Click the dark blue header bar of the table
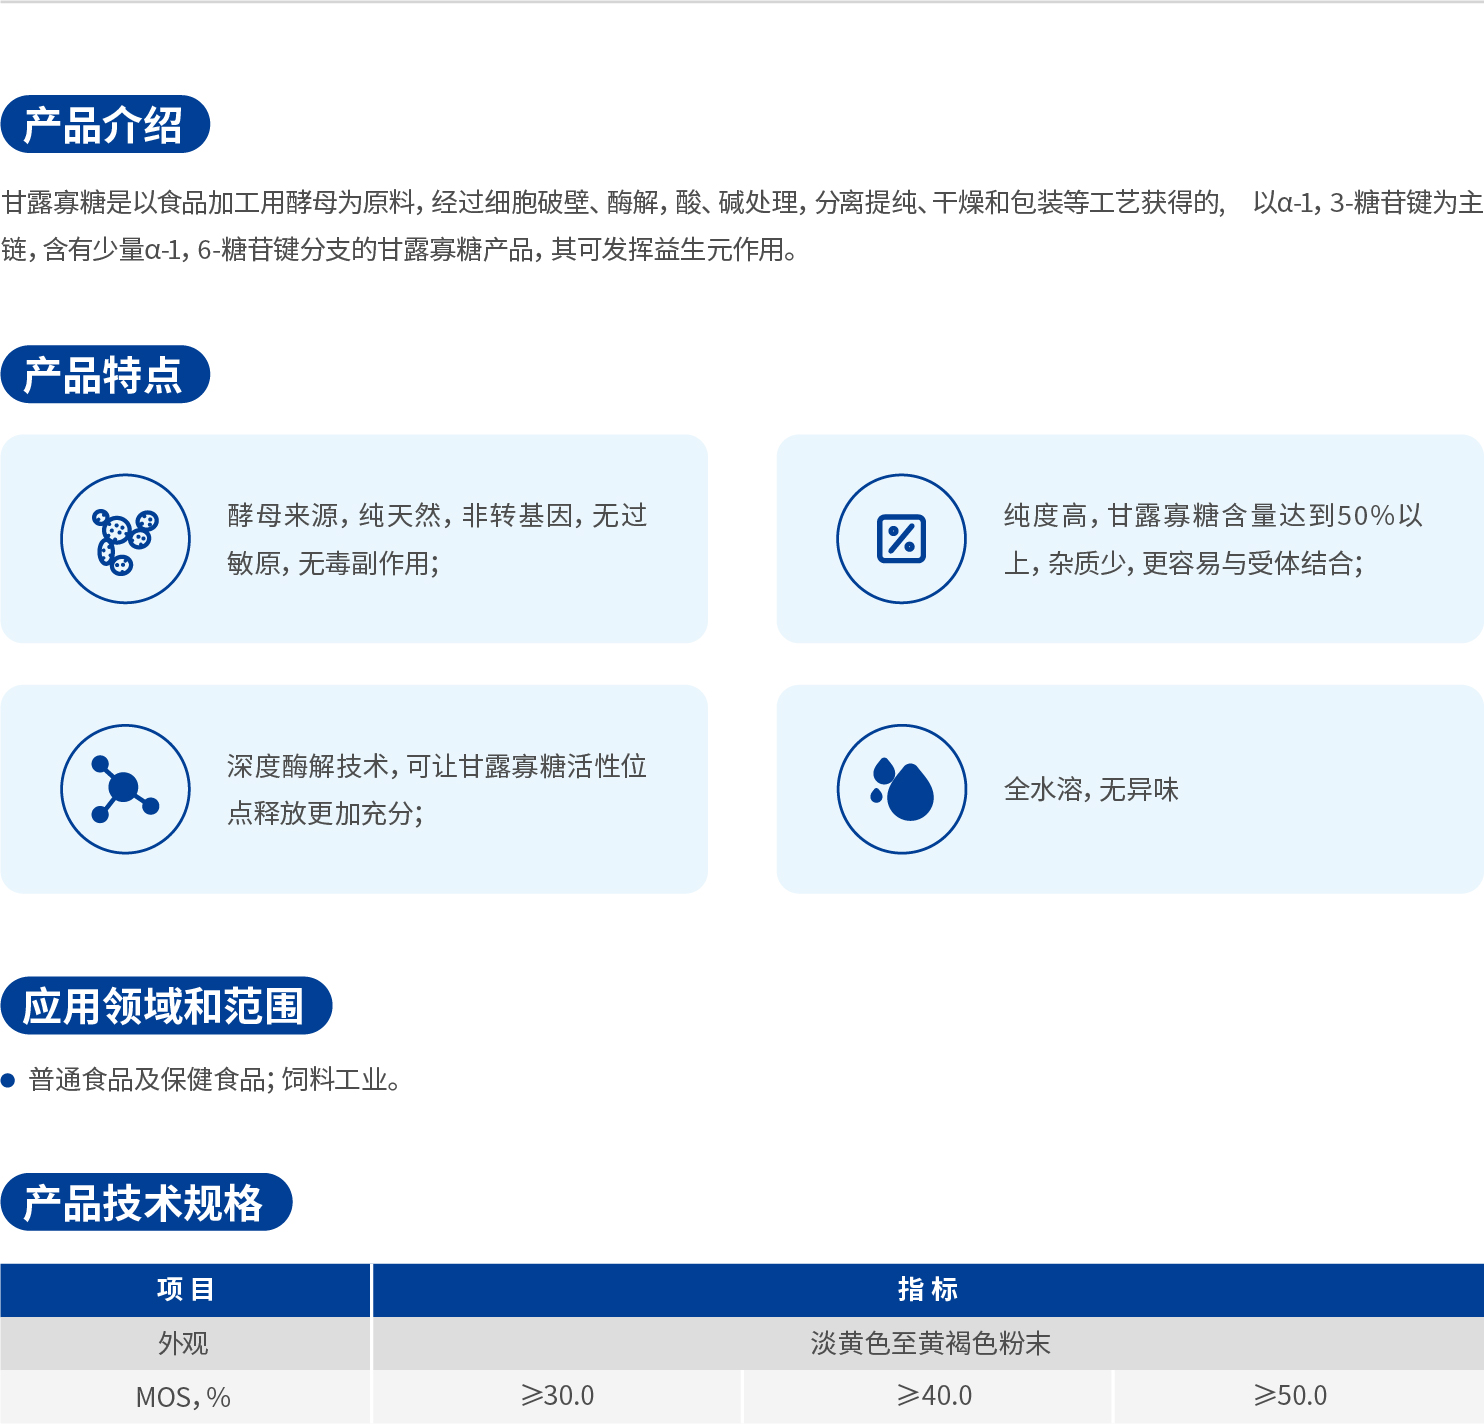The image size is (1484, 1424). point(742,1289)
